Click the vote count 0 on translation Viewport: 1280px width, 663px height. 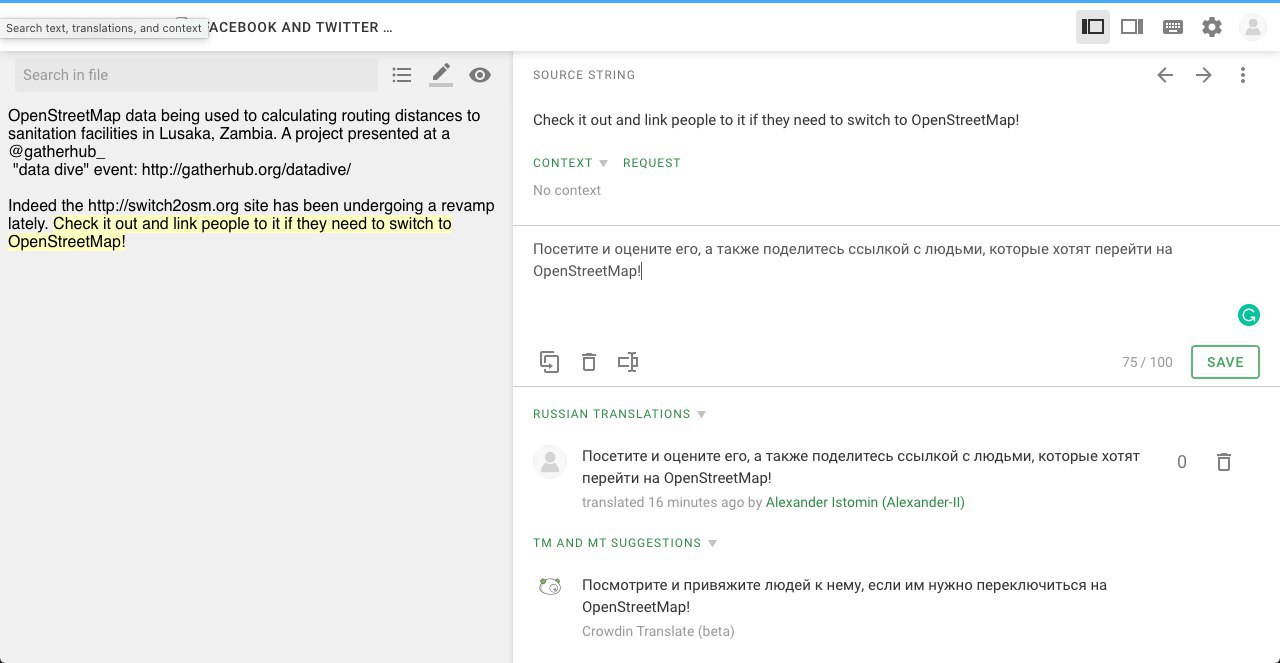click(x=1182, y=462)
